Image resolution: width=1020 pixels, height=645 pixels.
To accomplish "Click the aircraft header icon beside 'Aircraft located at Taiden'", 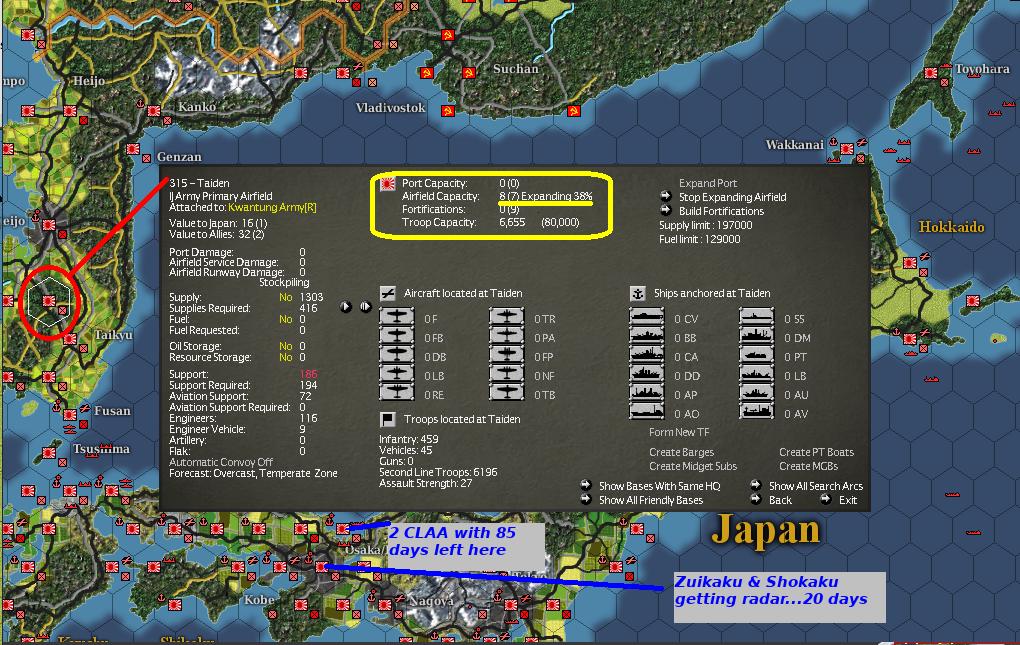I will point(388,293).
